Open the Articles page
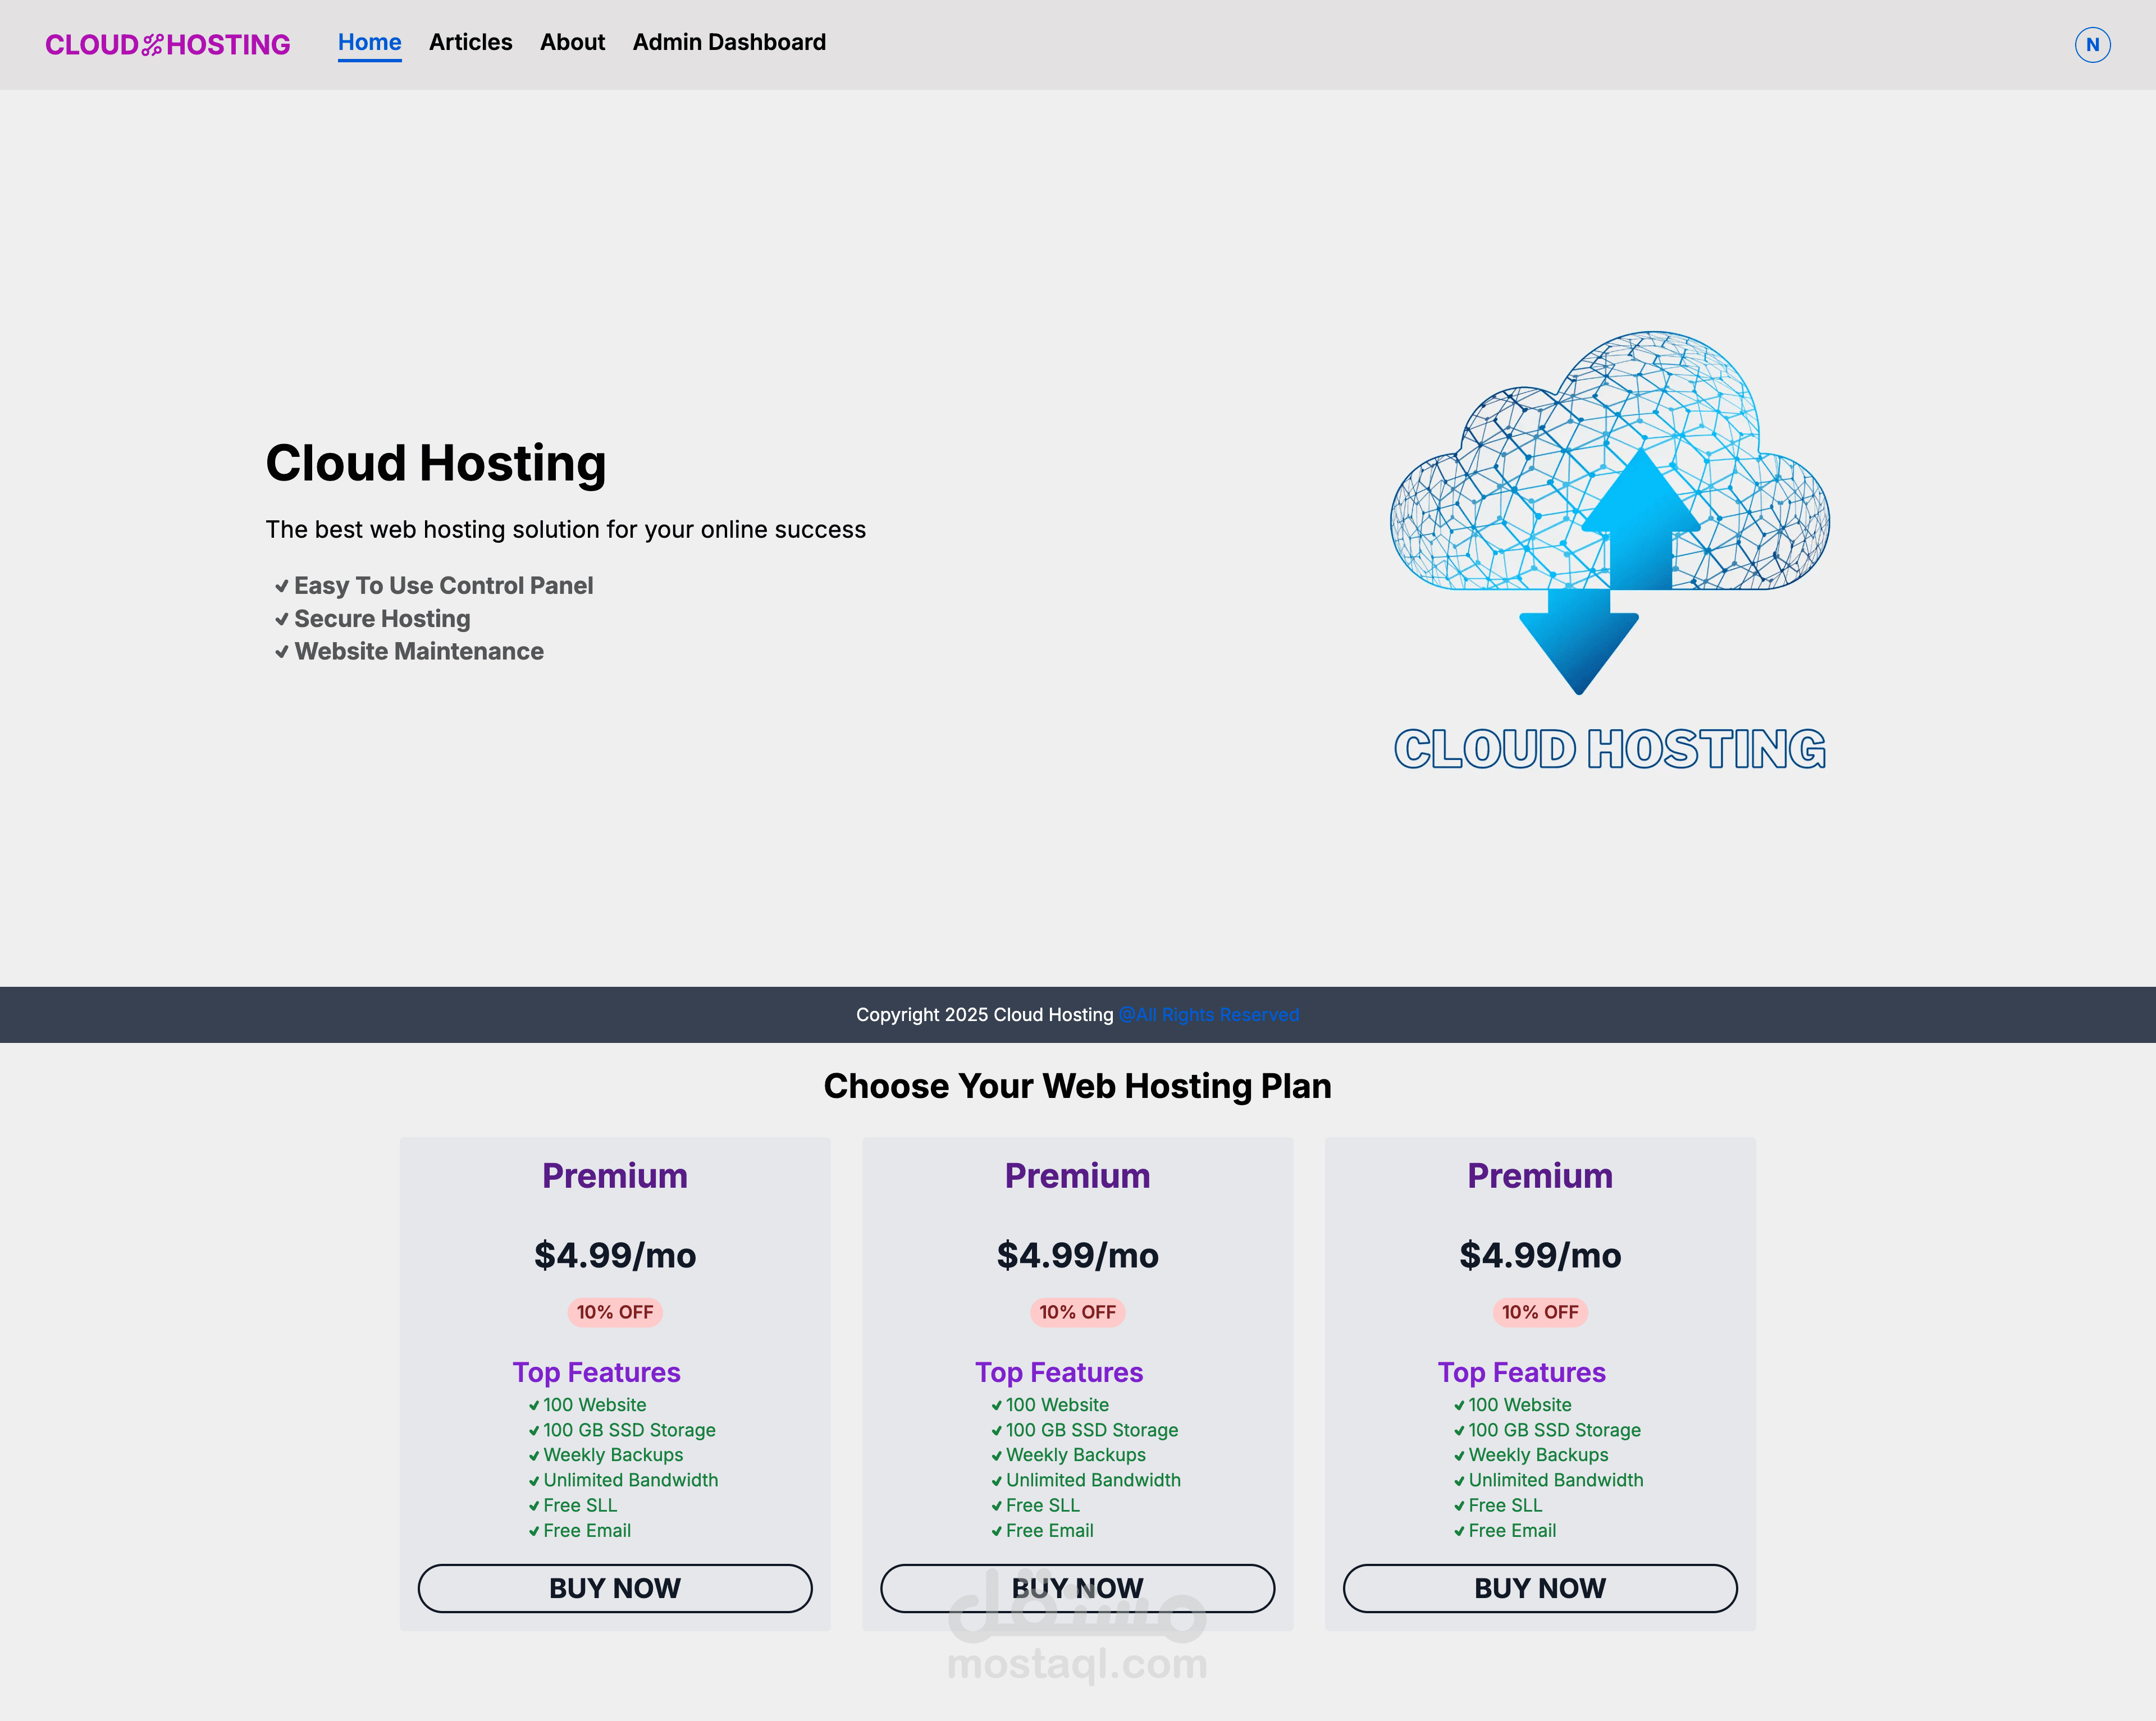The height and width of the screenshot is (1721, 2156). tap(470, 42)
